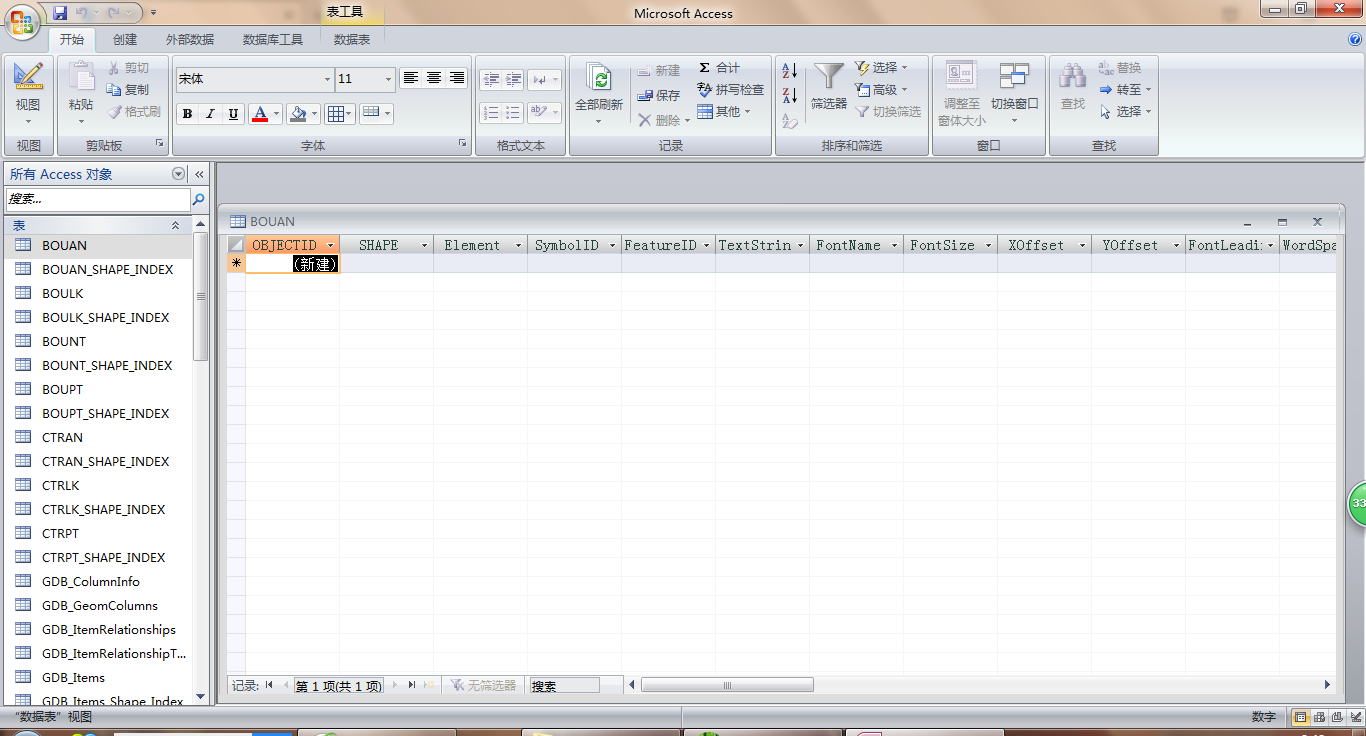
Task: Toggle italic formatting
Action: pos(210,114)
